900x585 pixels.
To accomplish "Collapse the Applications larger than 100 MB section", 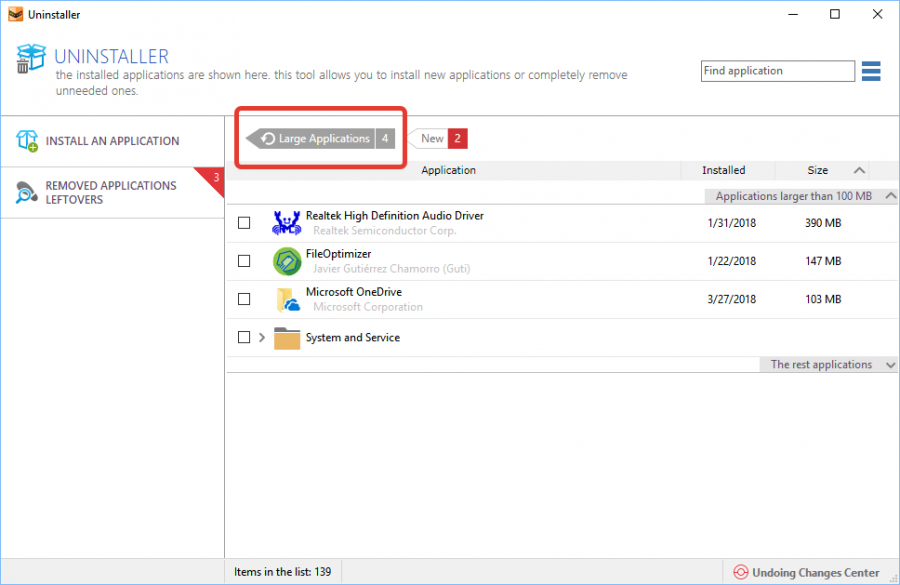I will [889, 195].
